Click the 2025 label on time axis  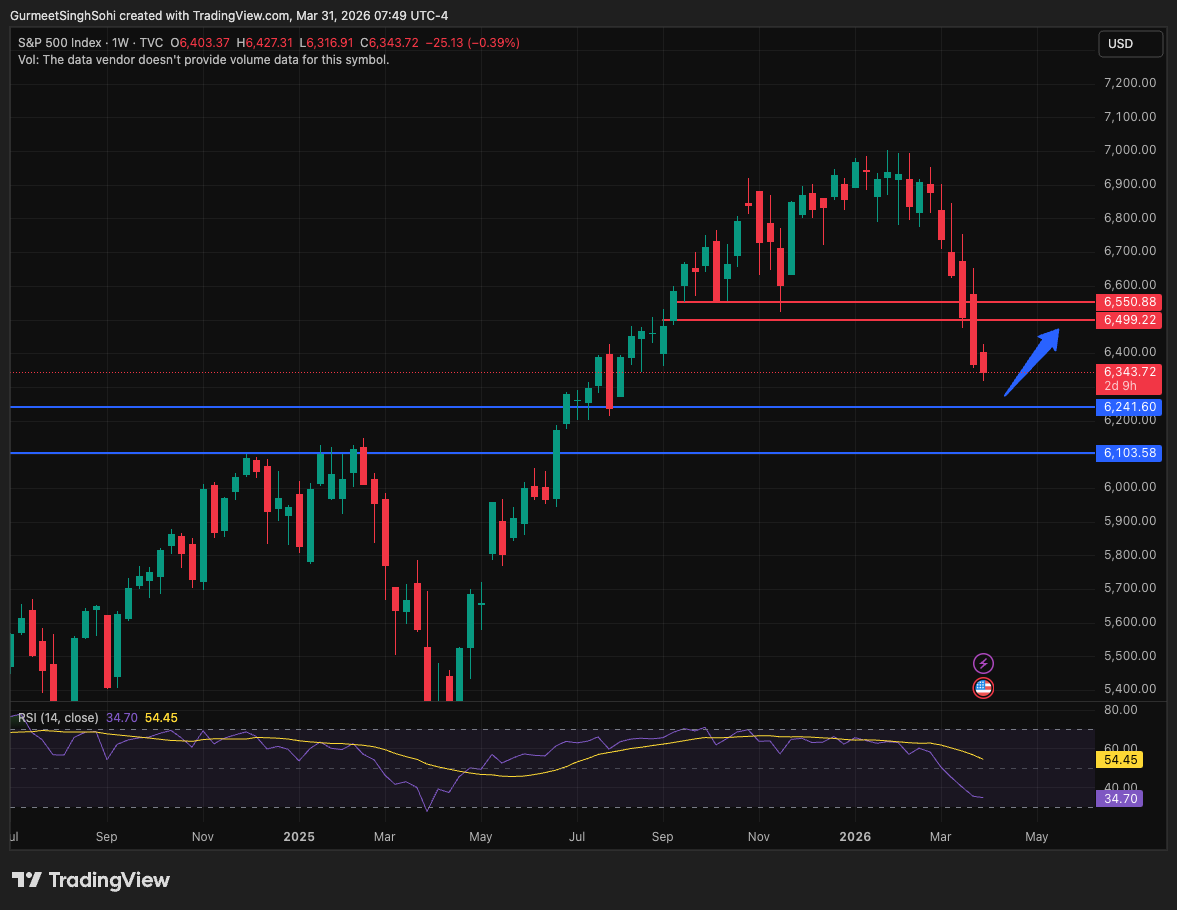[299, 836]
